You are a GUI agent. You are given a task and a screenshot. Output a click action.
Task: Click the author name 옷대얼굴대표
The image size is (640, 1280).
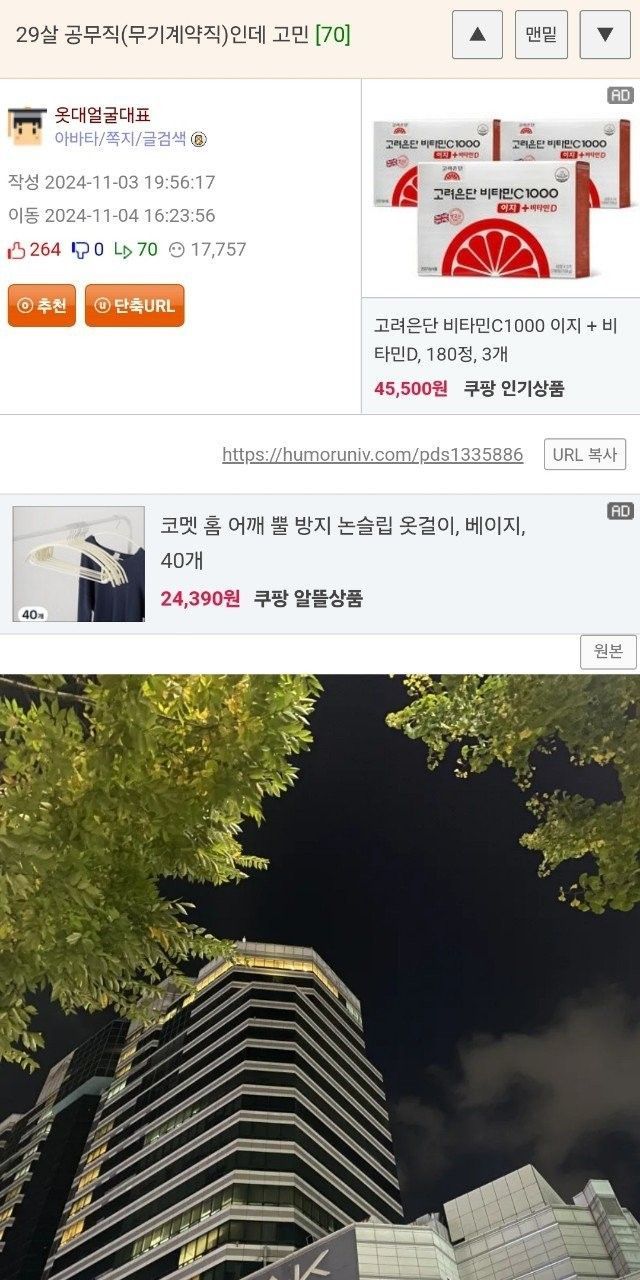[x=102, y=115]
